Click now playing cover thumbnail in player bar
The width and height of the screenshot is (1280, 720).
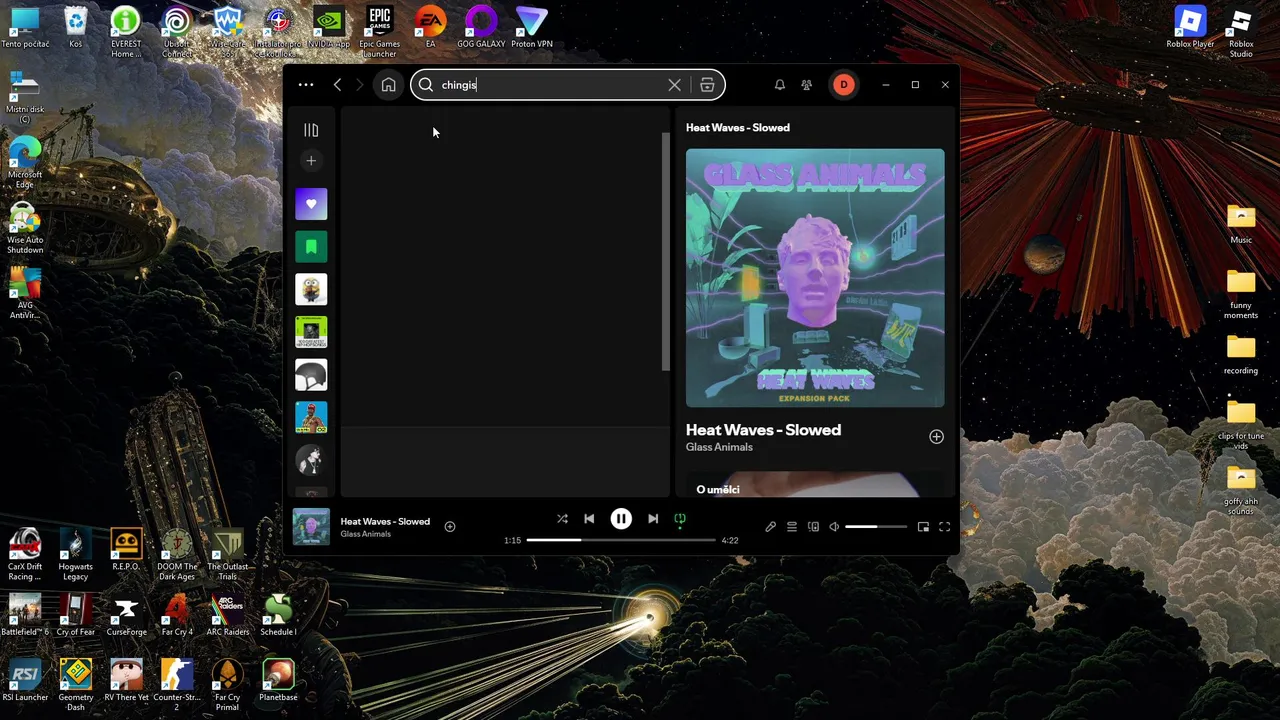tap(311, 527)
